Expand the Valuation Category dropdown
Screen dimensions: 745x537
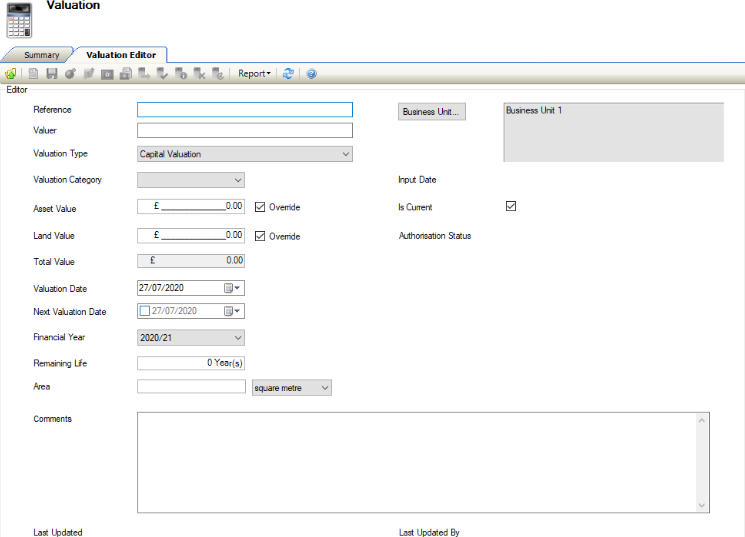click(x=237, y=181)
